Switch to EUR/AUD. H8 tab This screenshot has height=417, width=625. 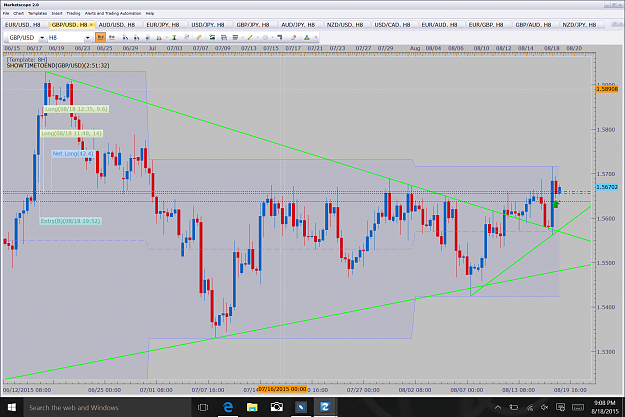tap(439, 25)
